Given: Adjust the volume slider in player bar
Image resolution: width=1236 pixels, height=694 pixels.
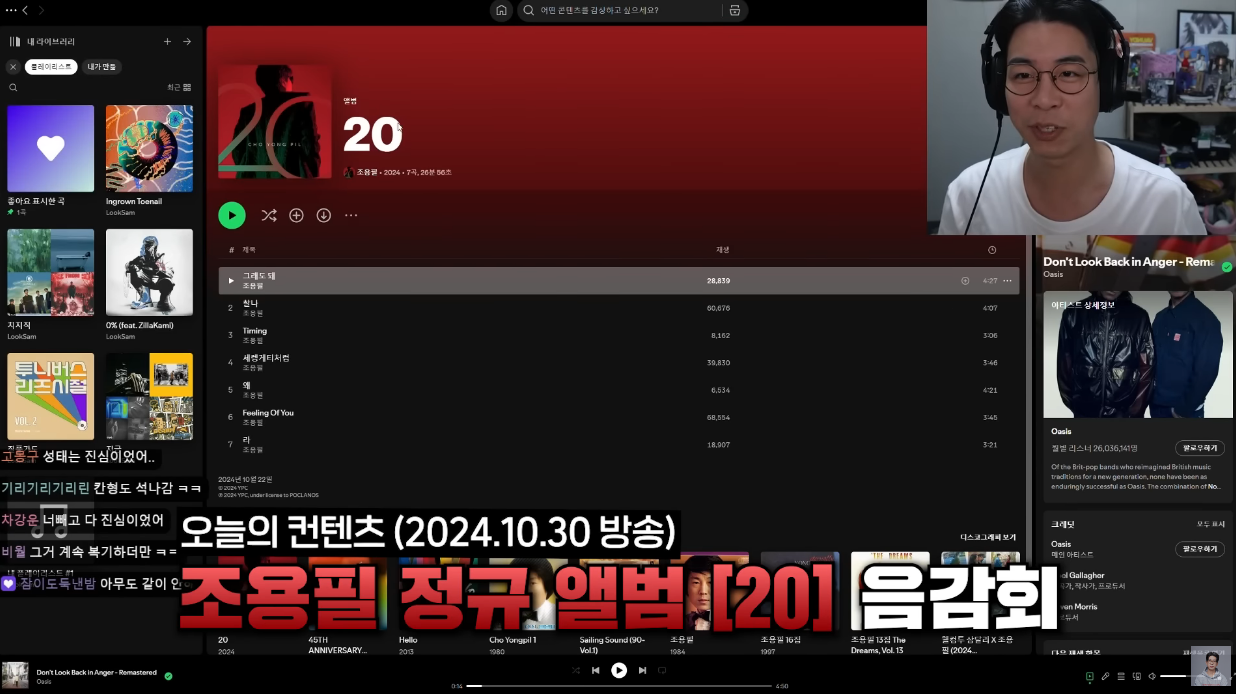Looking at the screenshot, I should click(1175, 677).
